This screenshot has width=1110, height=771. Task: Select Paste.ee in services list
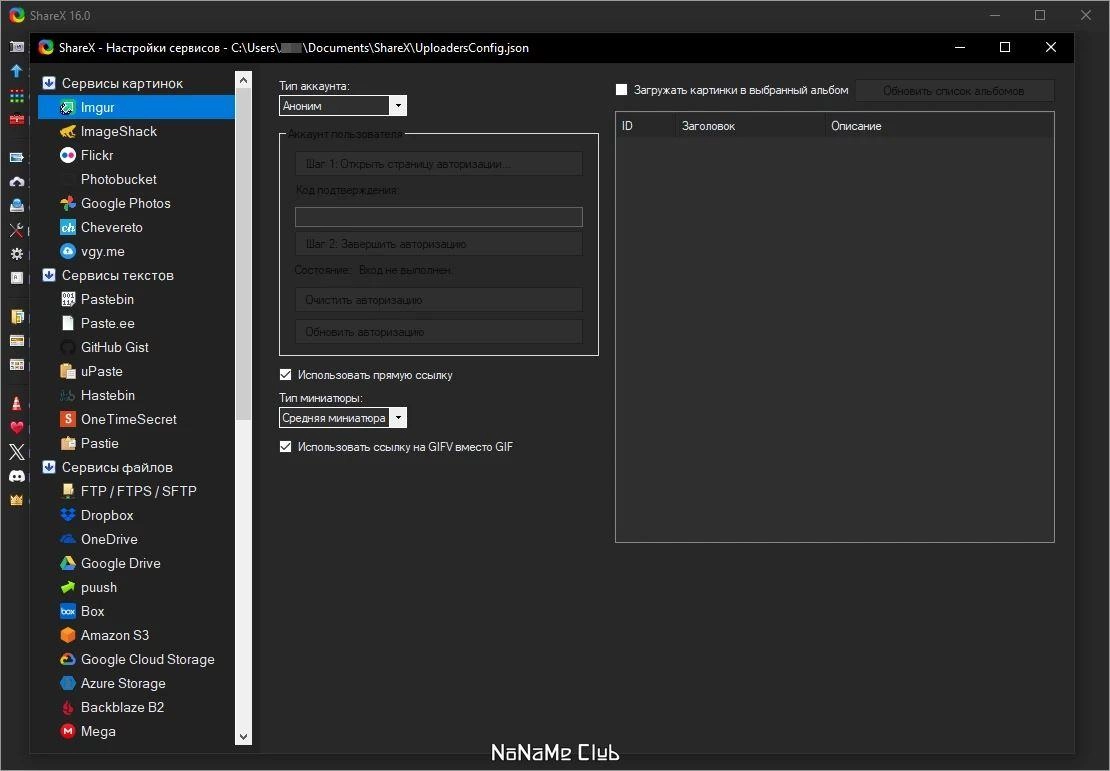tap(108, 324)
